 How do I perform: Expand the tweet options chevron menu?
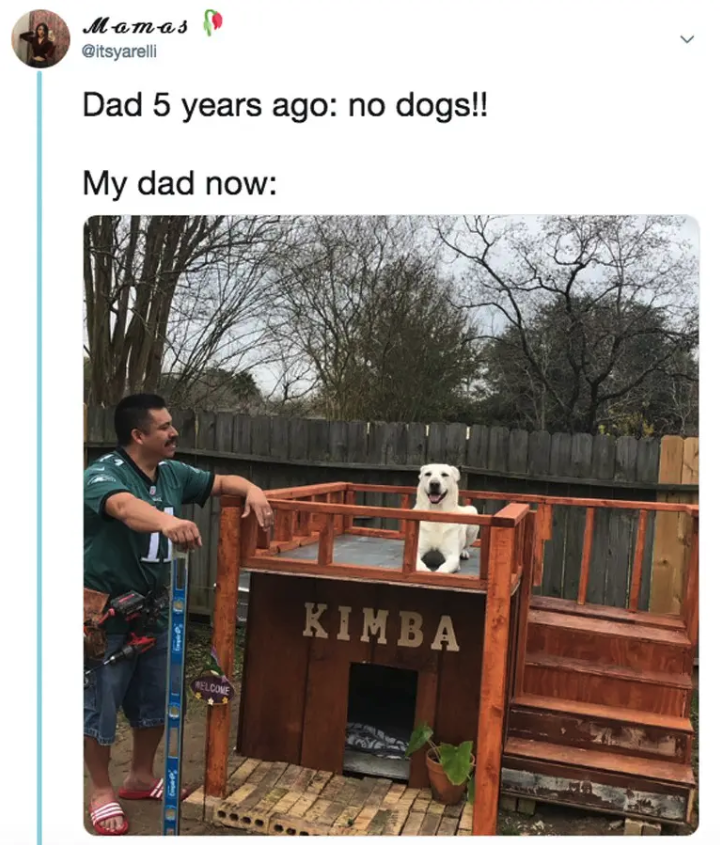pos(686,39)
